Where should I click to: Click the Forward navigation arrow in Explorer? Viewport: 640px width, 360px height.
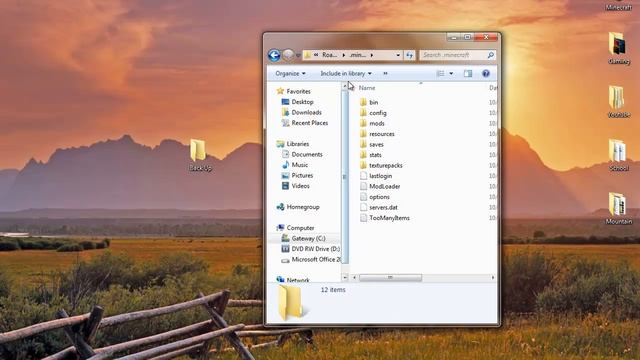(288, 55)
